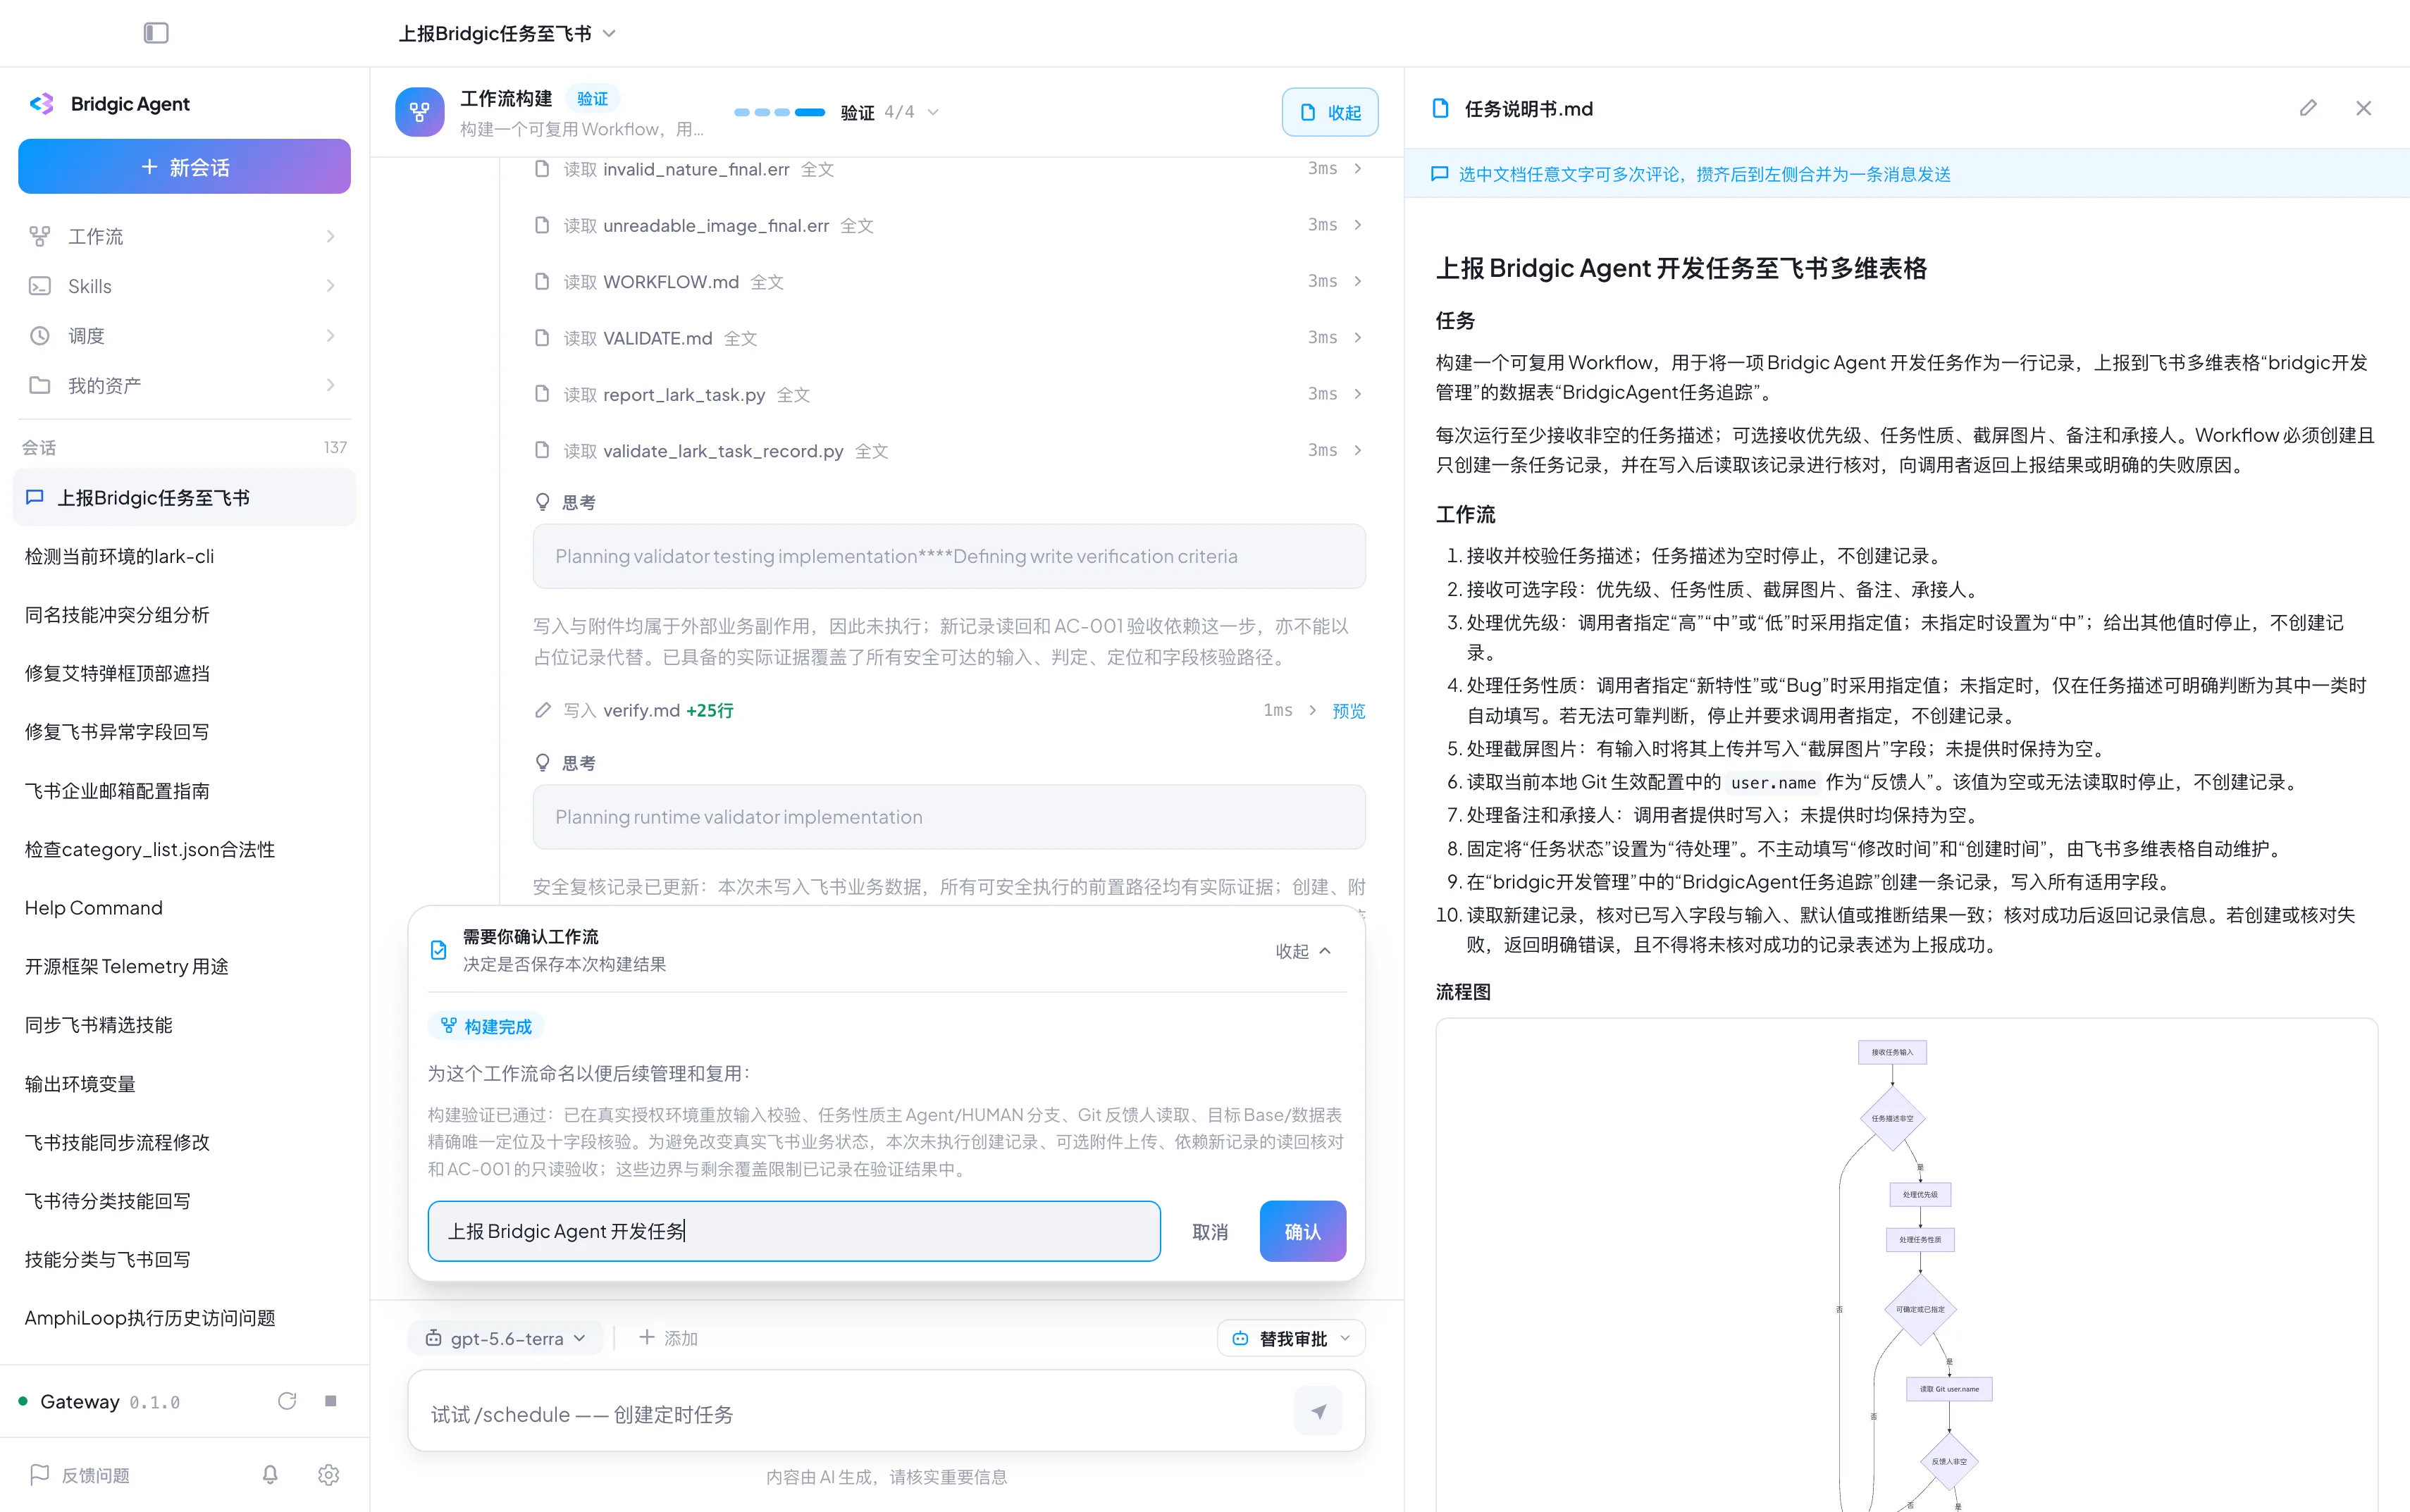This screenshot has width=2410, height=1512.
Task: Open the 检查category_list.json合法性 conversation
Action: [184, 849]
